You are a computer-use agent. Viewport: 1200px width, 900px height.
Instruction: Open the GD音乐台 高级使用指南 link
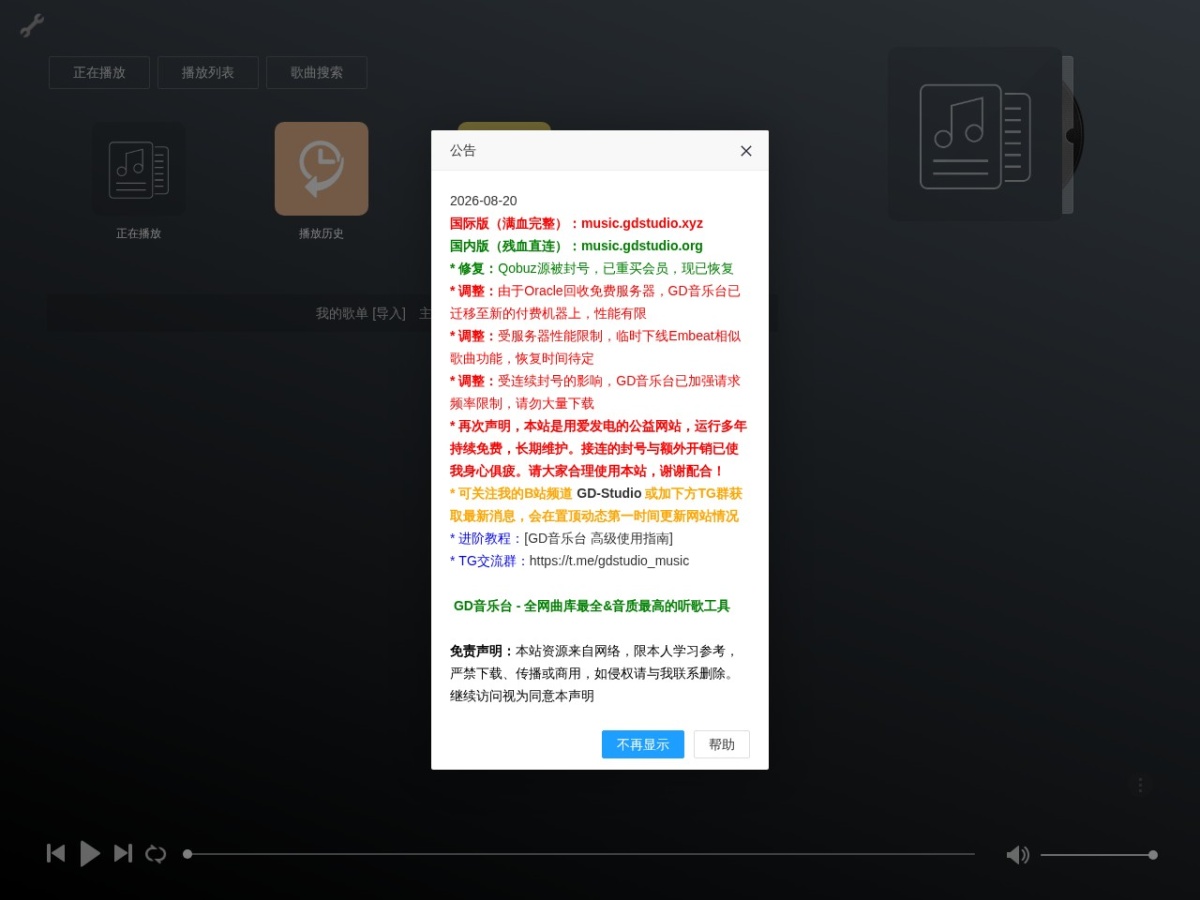[599, 538]
